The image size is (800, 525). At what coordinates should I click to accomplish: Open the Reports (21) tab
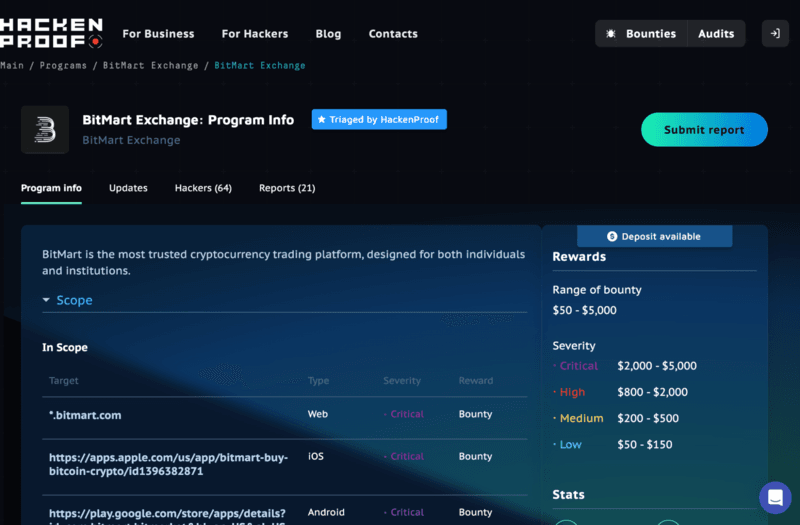pyautogui.click(x=287, y=188)
